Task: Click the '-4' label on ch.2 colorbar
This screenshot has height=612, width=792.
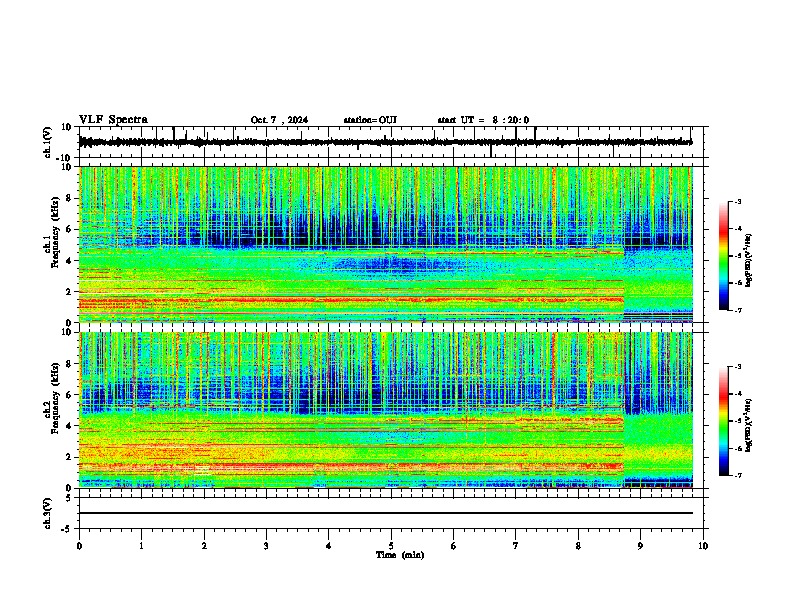Action: [x=737, y=394]
